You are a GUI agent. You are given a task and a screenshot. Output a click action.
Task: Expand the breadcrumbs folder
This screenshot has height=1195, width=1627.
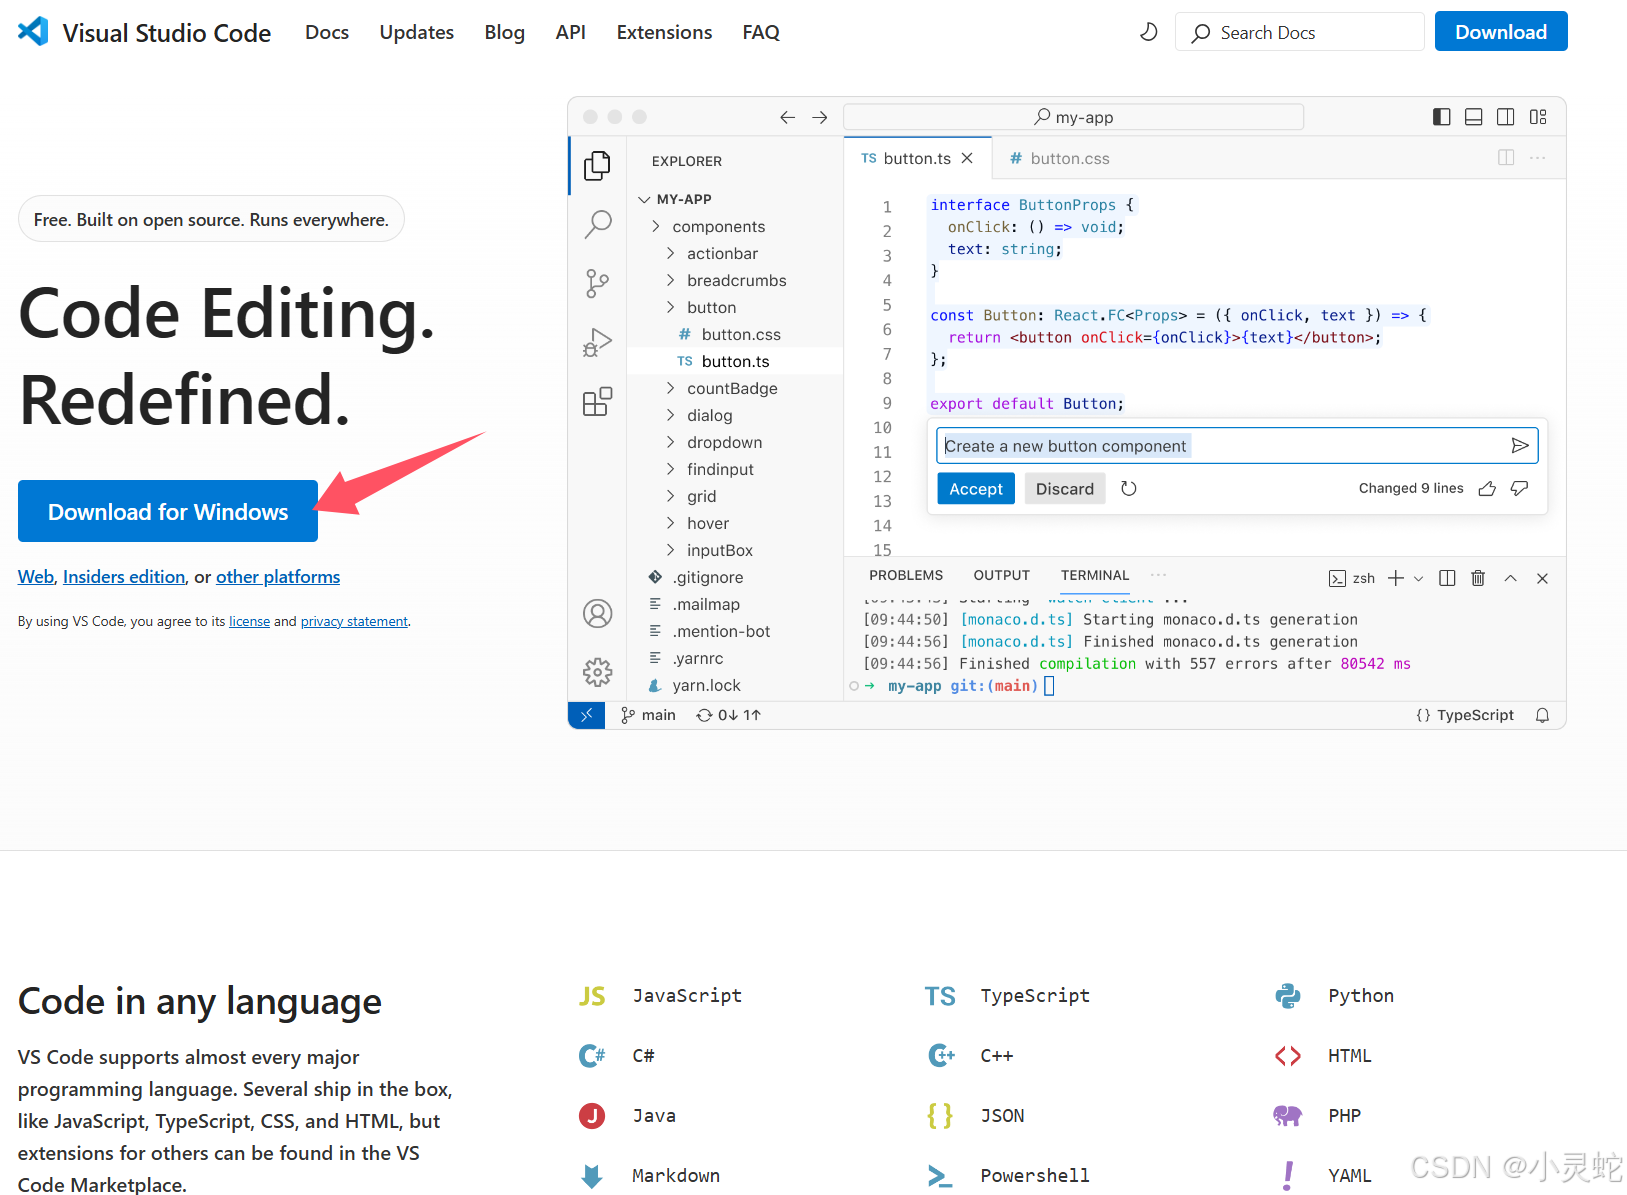(671, 280)
